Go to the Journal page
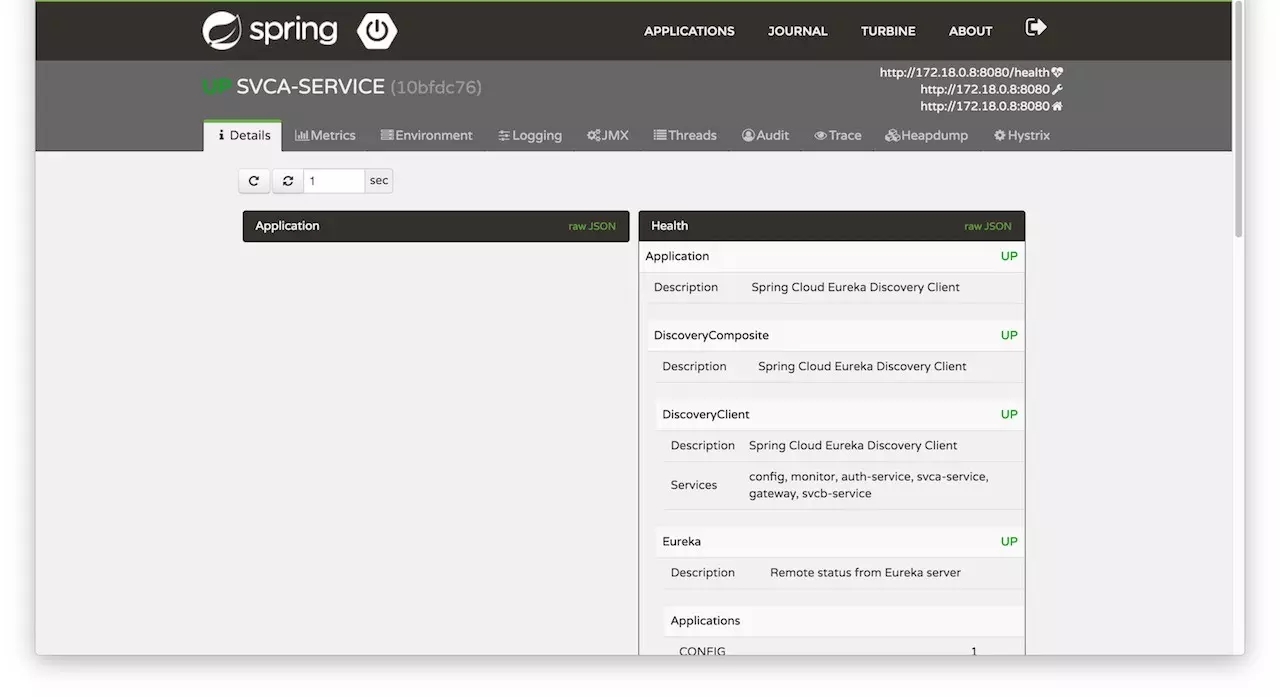Image resolution: width=1280 pixels, height=697 pixels. pos(797,31)
